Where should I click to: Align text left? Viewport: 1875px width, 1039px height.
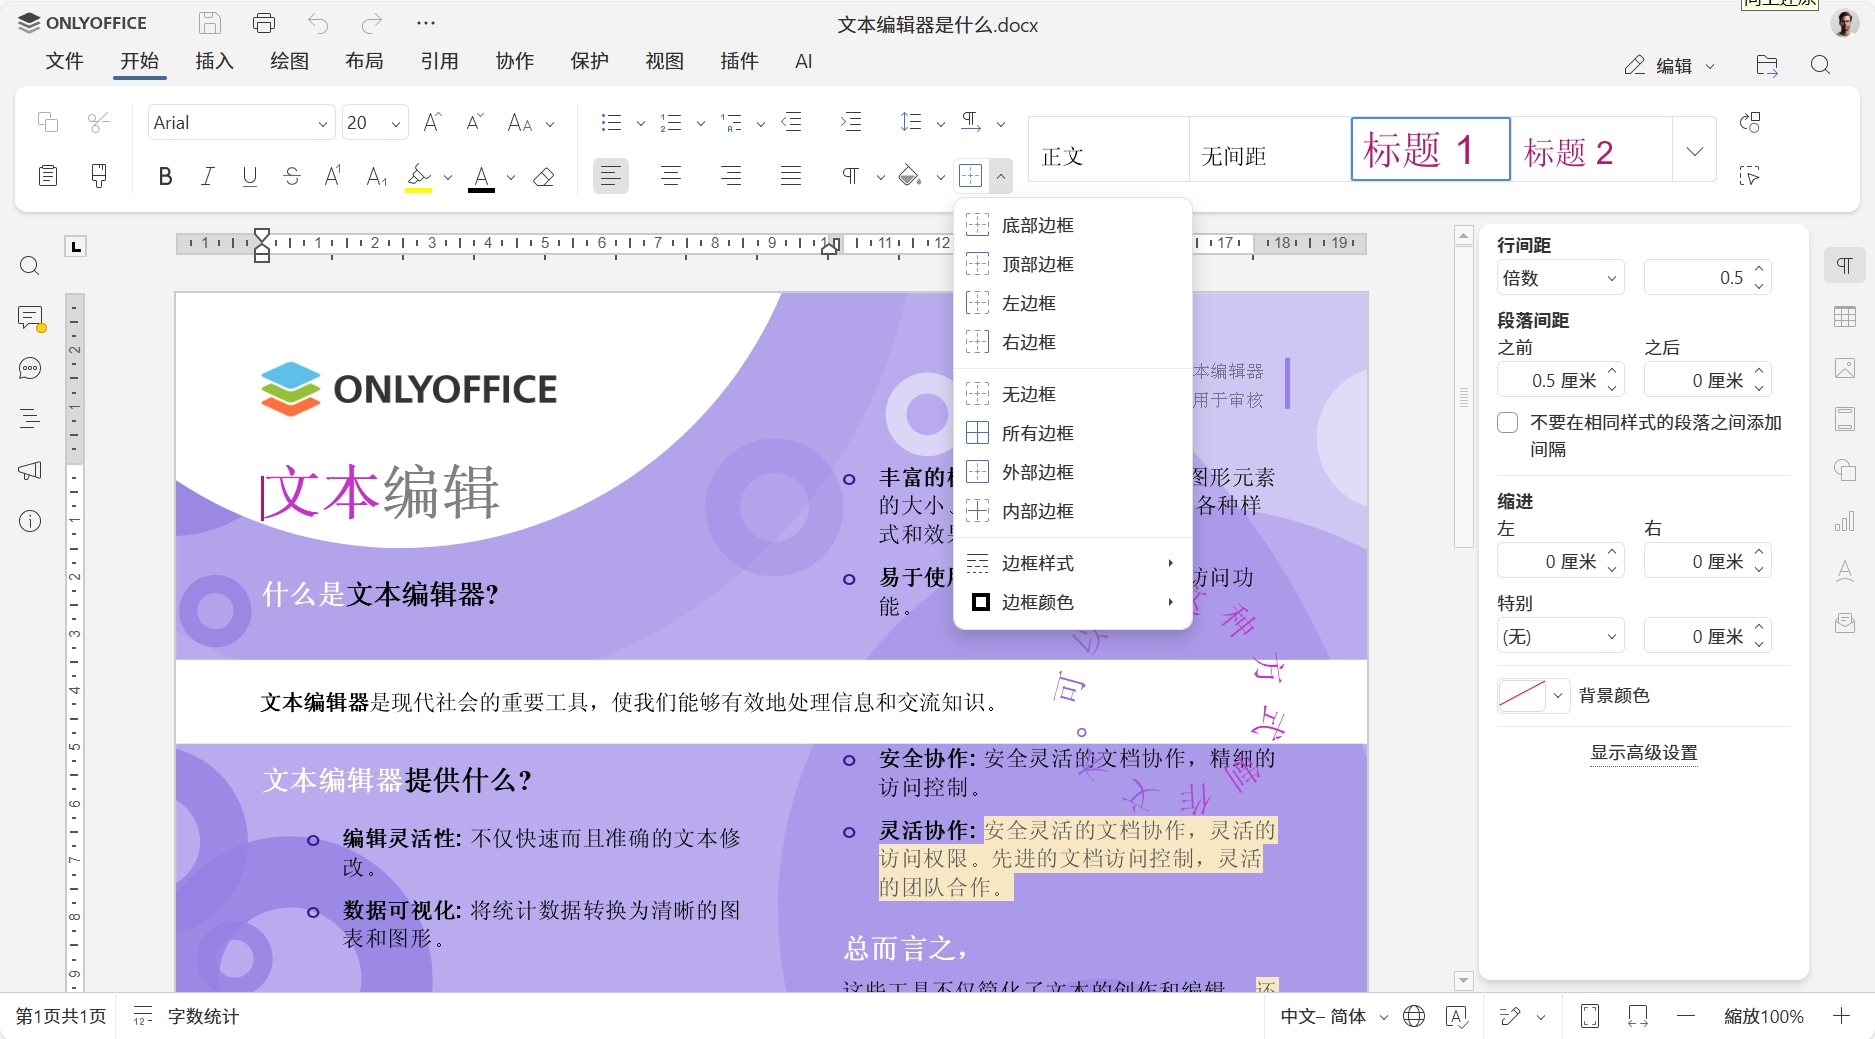pyautogui.click(x=610, y=177)
